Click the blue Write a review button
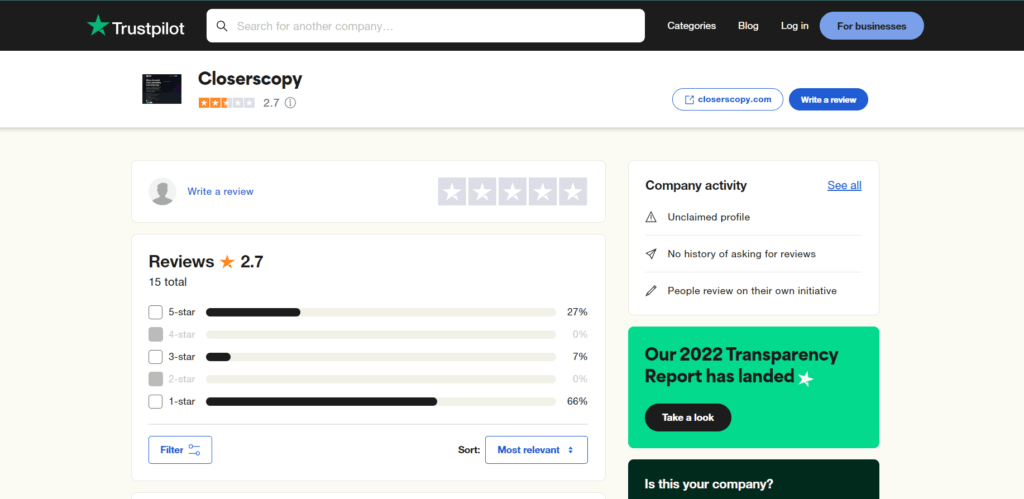This screenshot has height=499, width=1024. pos(828,99)
